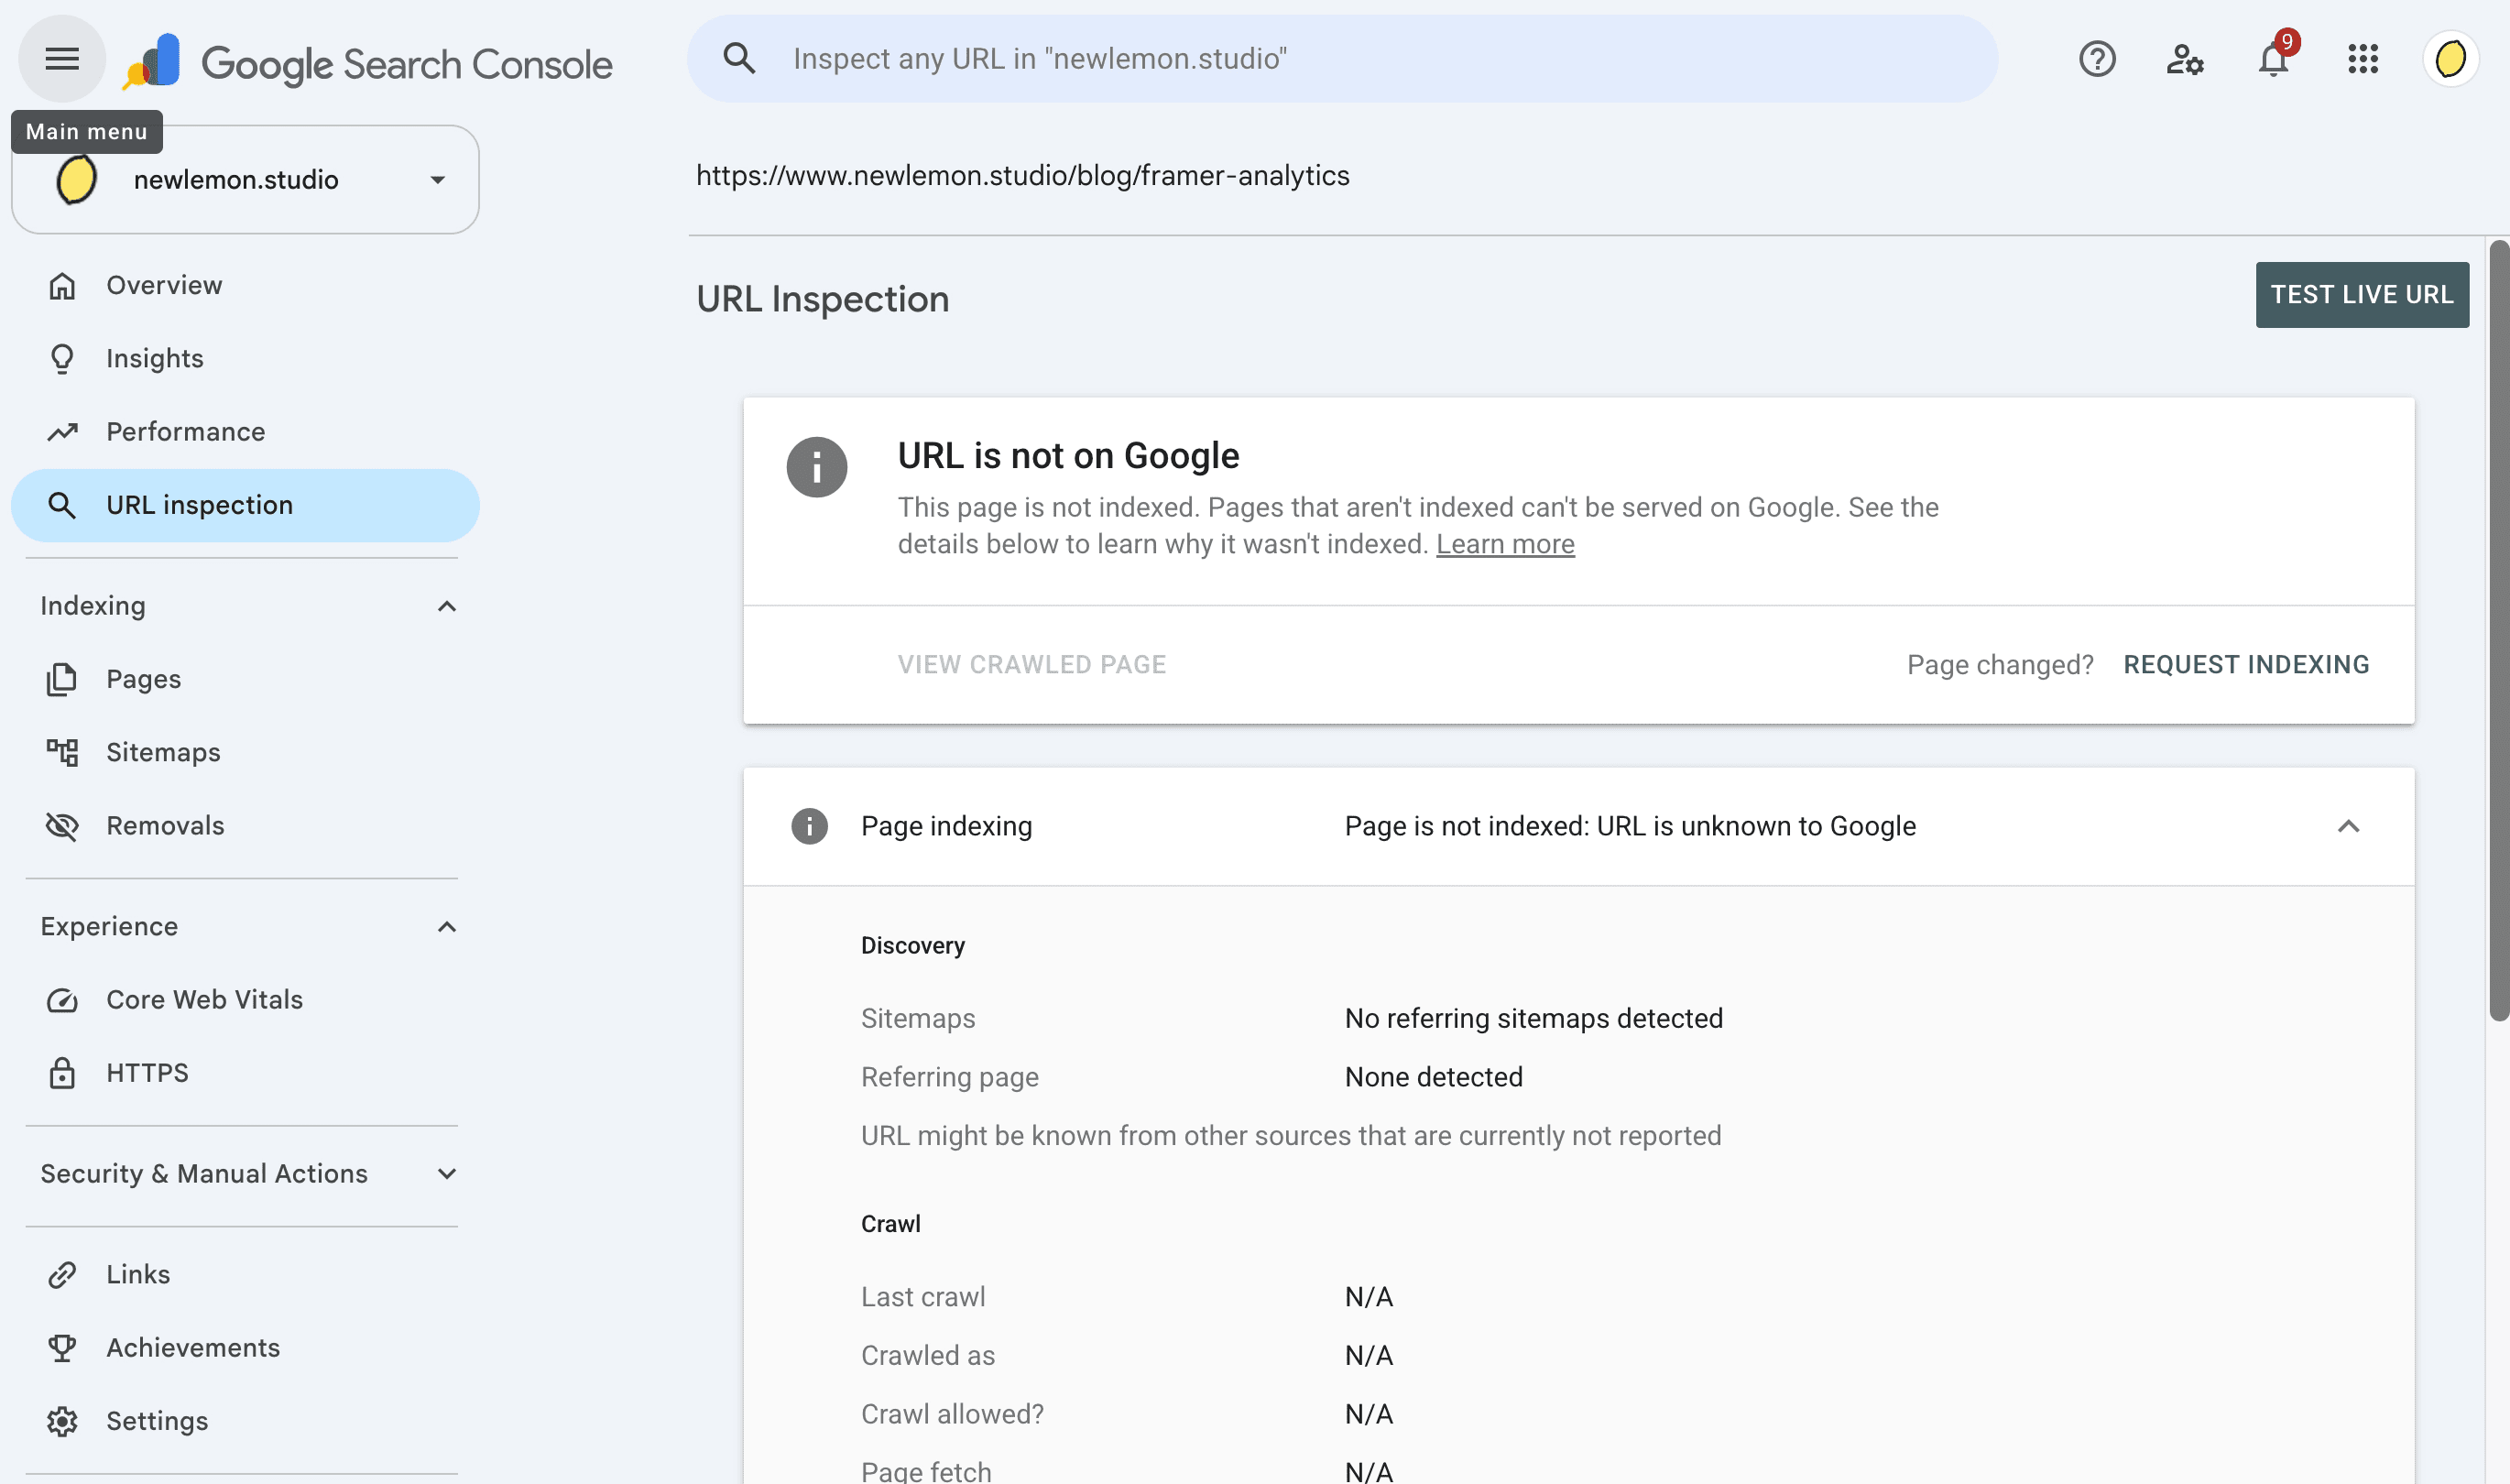Click the TEST LIVE URL button

[2362, 295]
